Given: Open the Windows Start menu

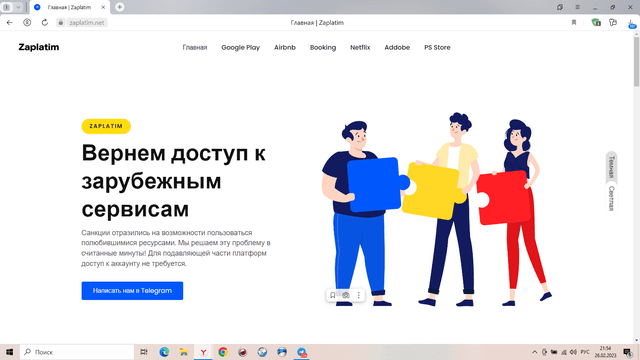Looking at the screenshot, I should 9,352.
